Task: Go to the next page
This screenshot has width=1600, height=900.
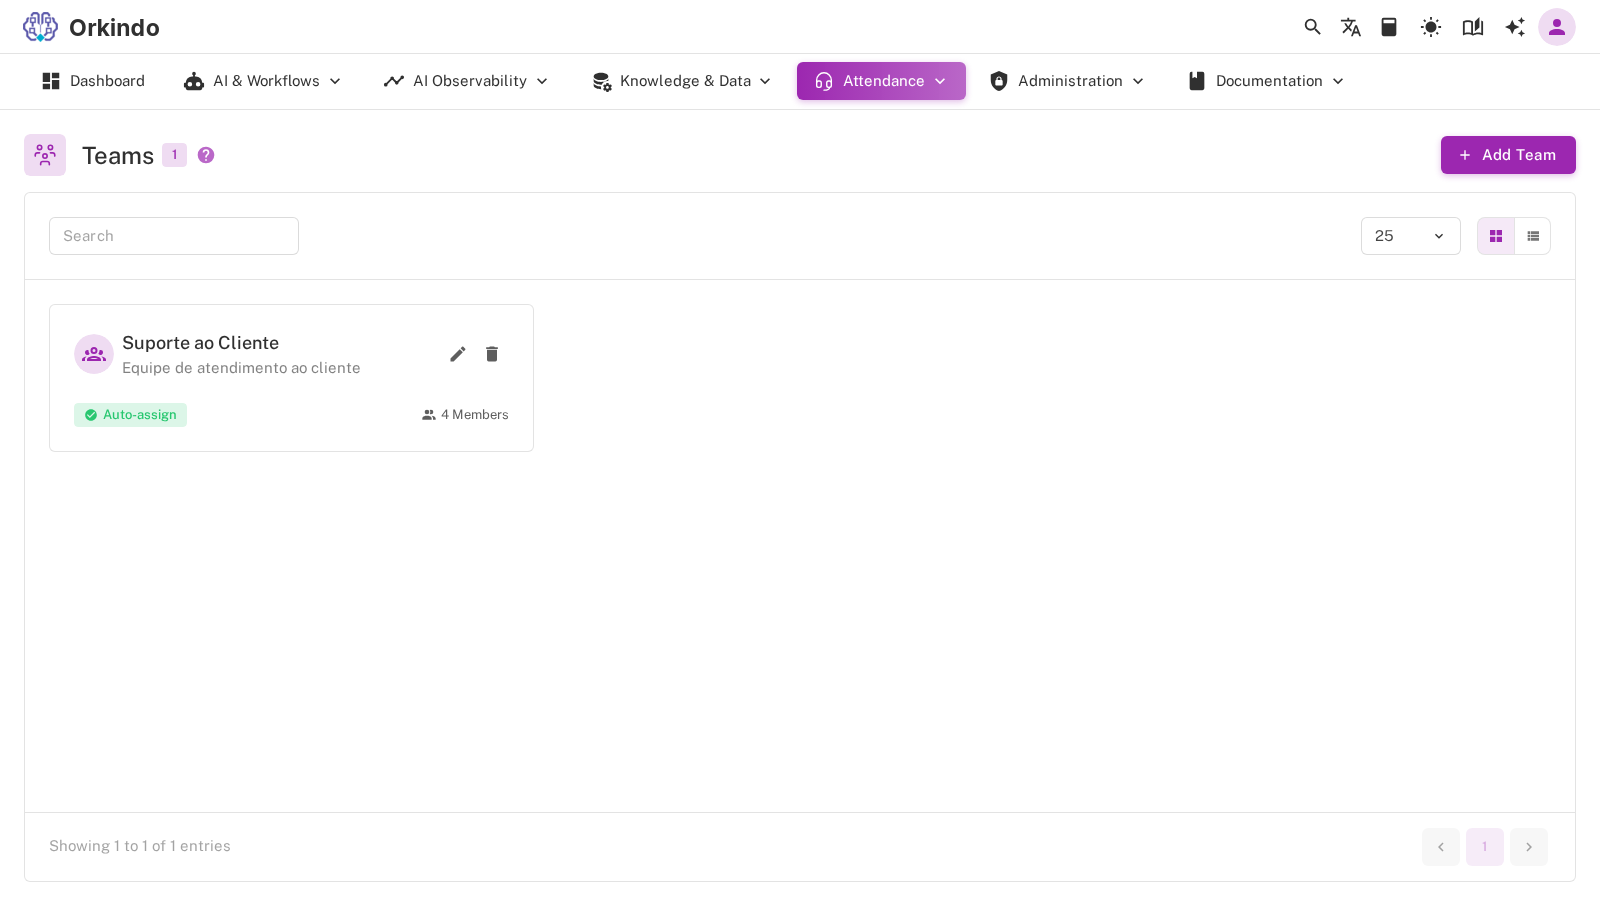Action: 1529,847
